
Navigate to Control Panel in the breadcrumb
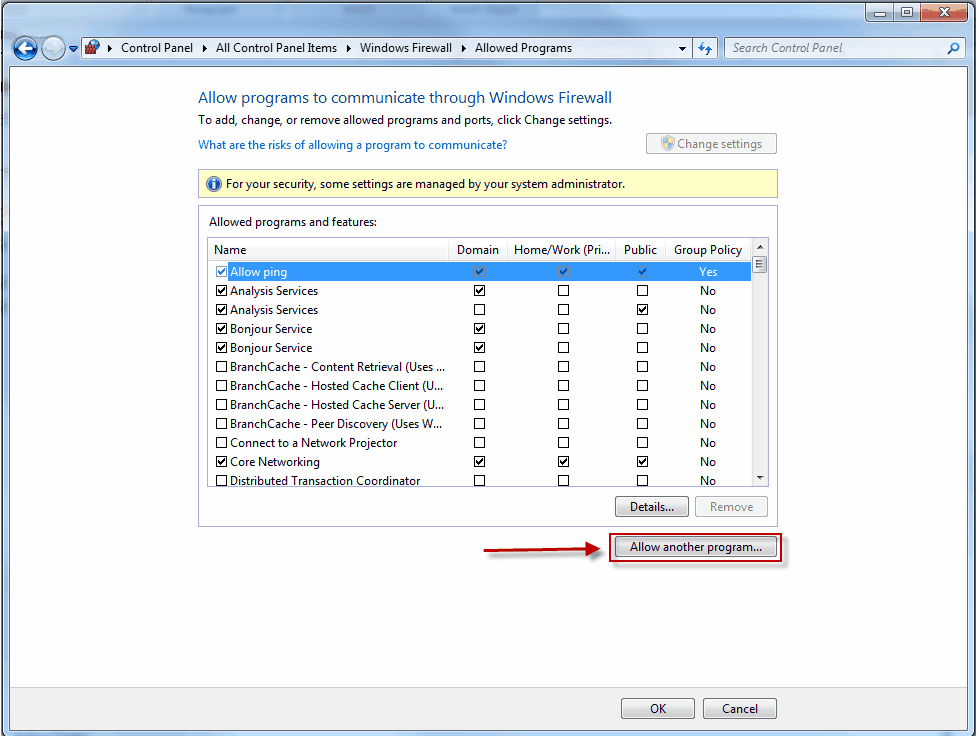click(x=157, y=48)
